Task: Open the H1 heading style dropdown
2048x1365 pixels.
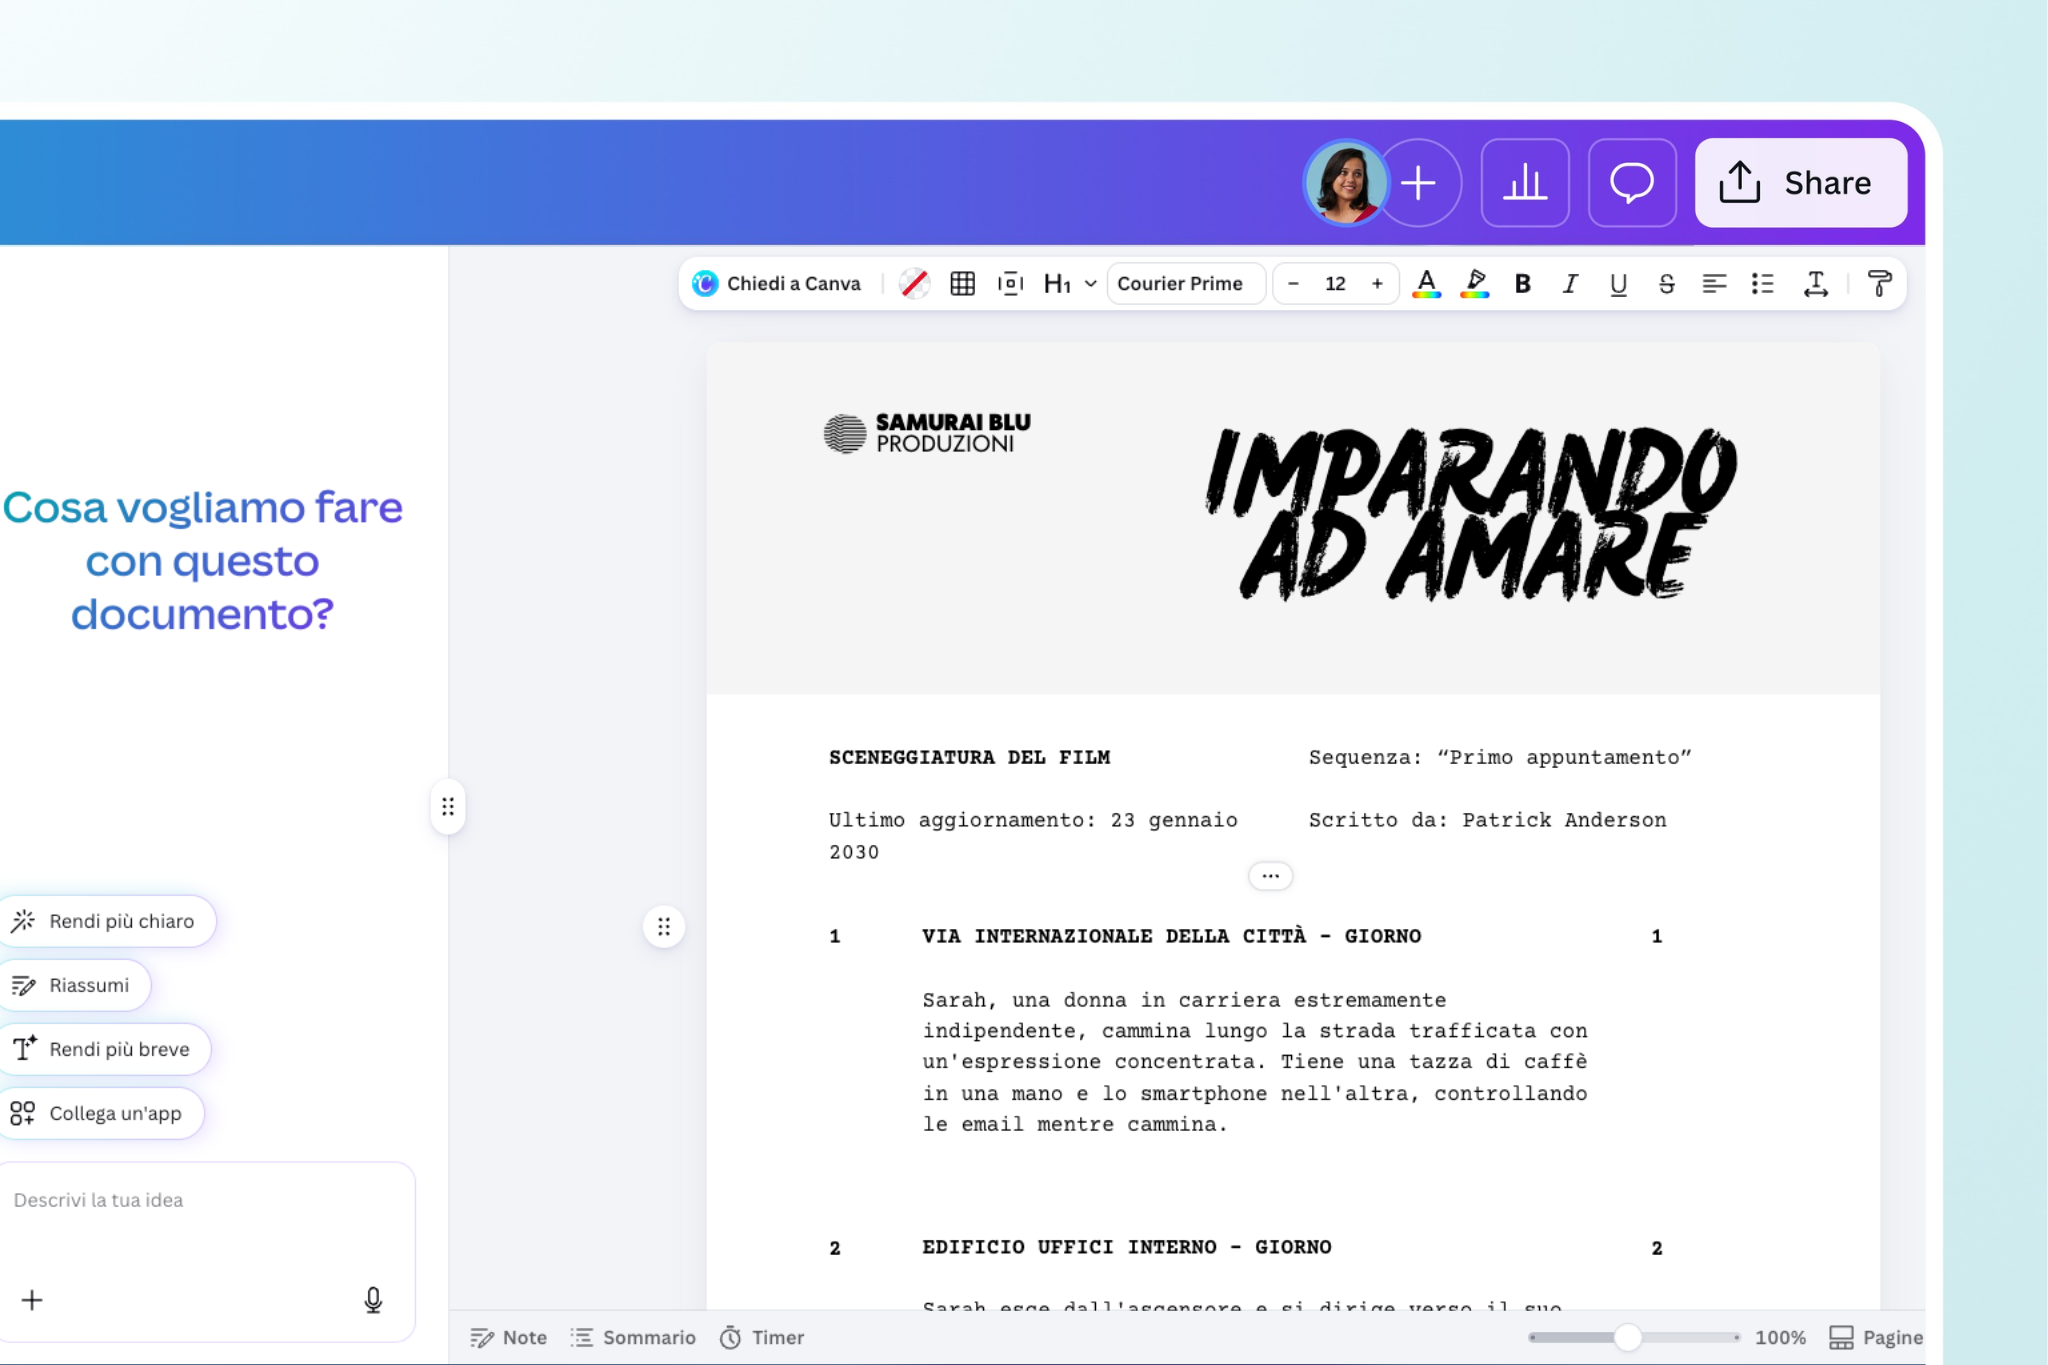Action: pos(1070,284)
